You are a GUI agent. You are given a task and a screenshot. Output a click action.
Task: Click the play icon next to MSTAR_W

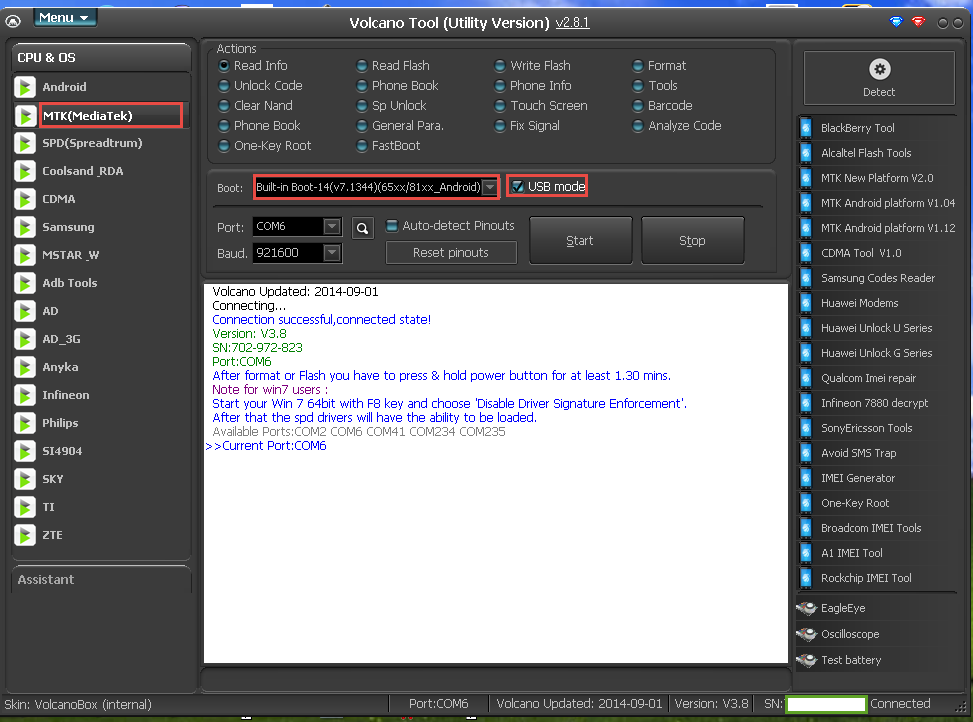tap(25, 255)
